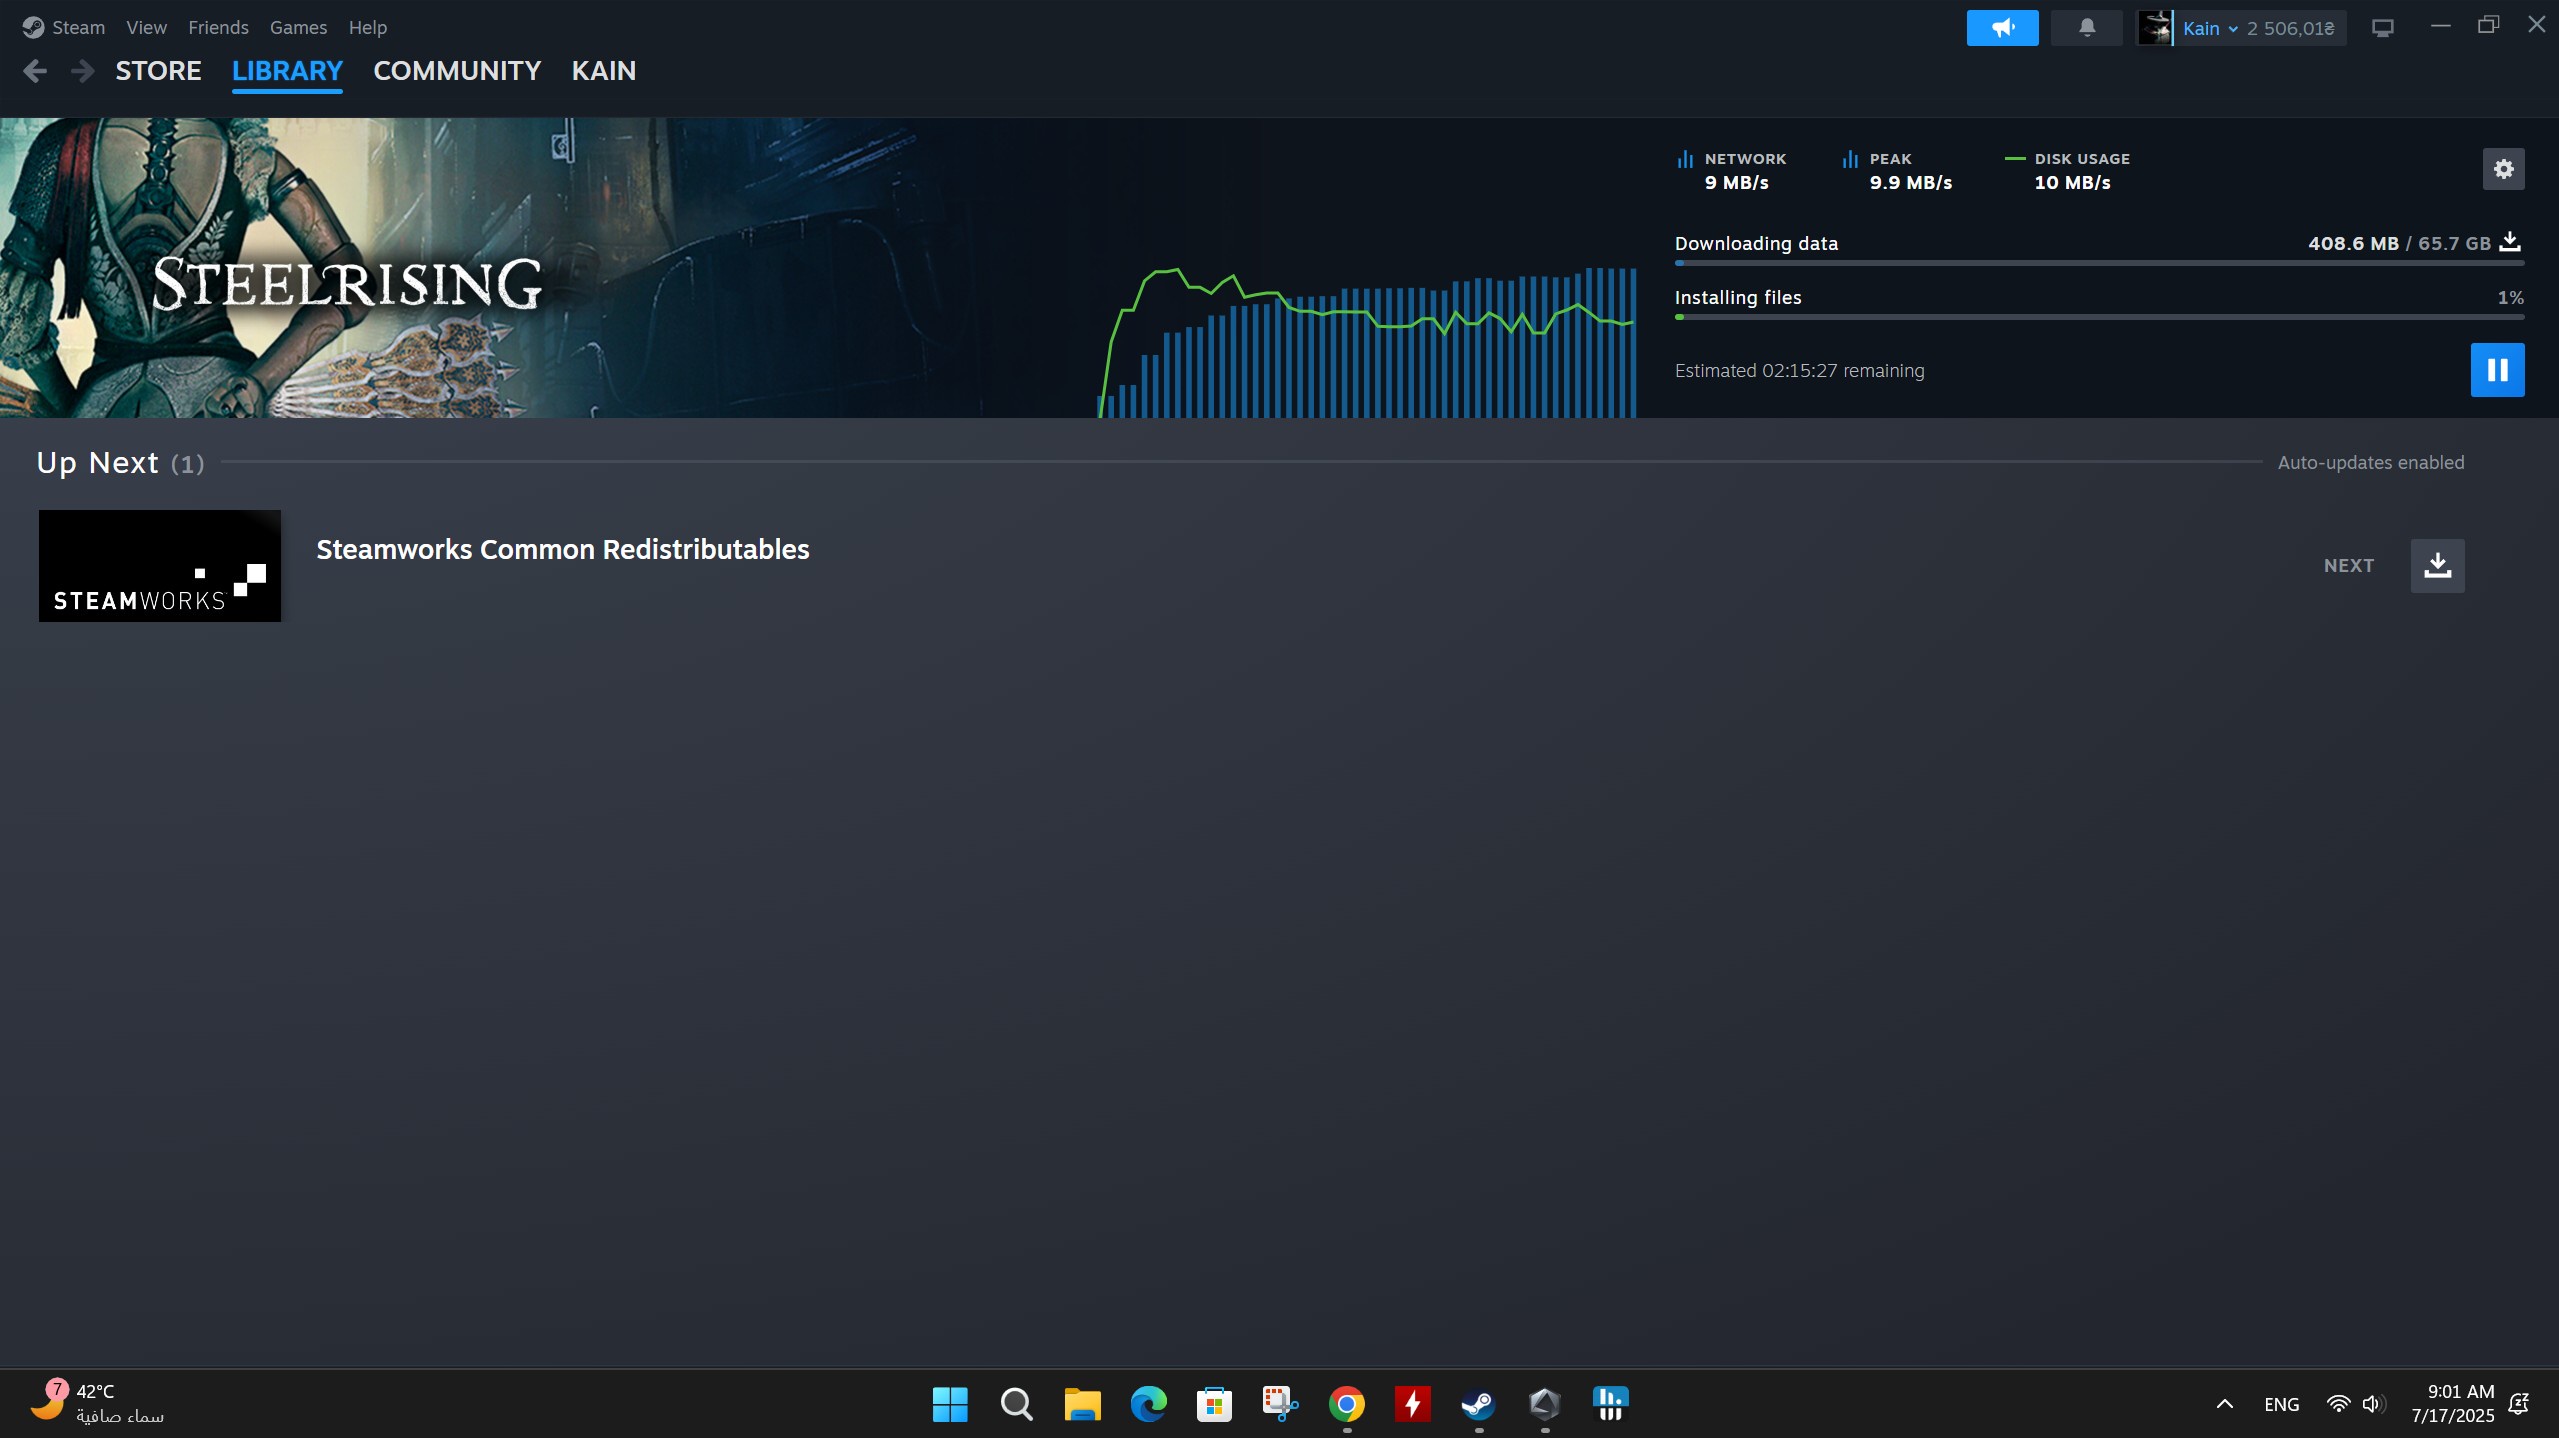2559x1438 pixels.
Task: Pause the Steelrising download
Action: pos(2497,370)
